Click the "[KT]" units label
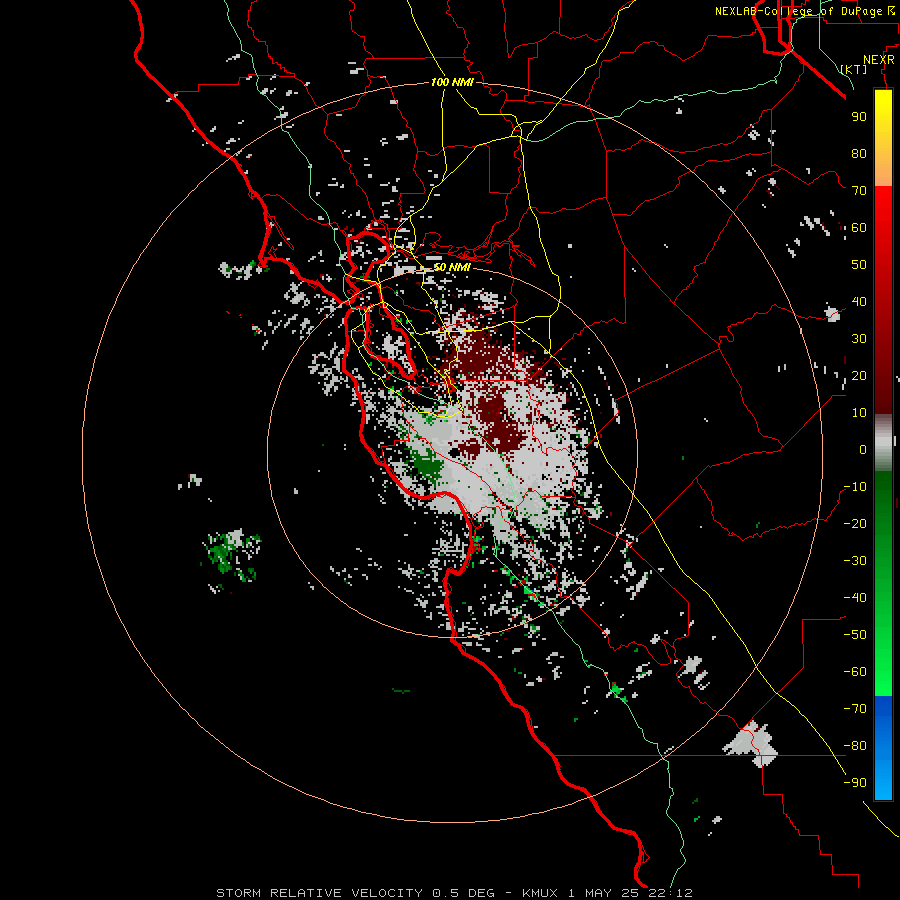This screenshot has width=900, height=900. (854, 69)
